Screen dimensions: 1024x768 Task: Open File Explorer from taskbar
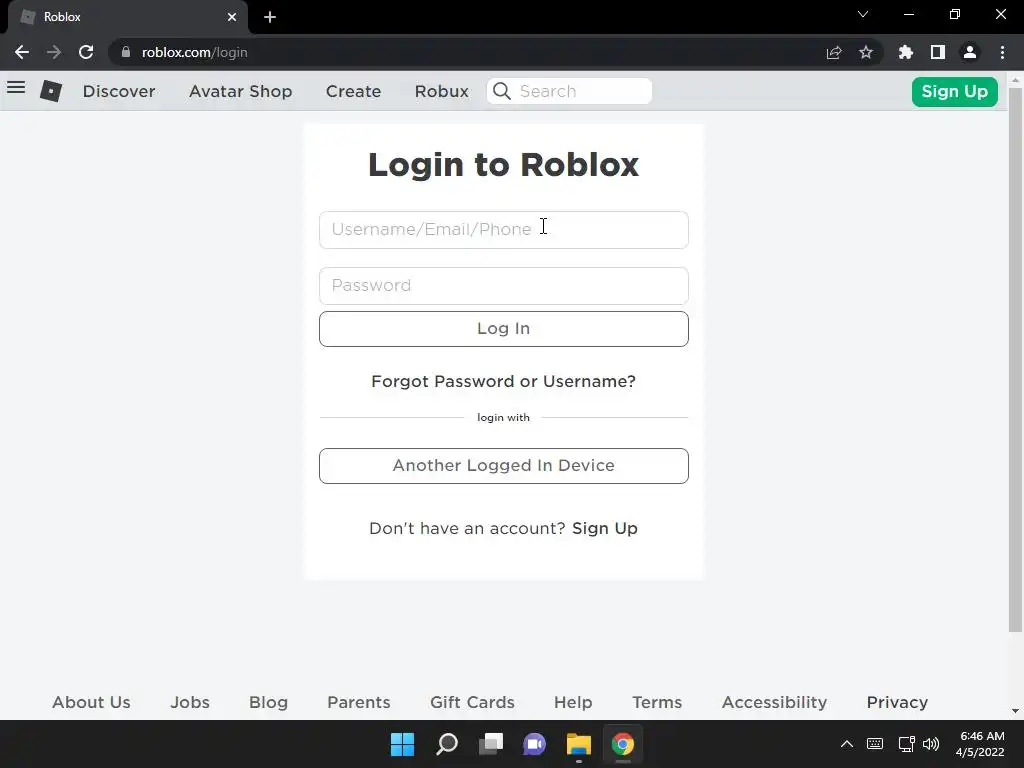pyautogui.click(x=579, y=744)
